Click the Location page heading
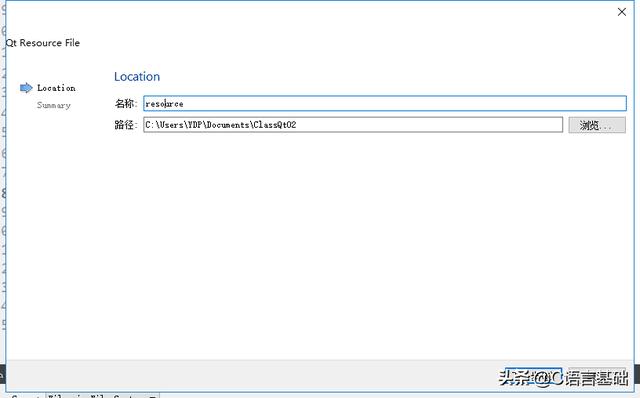The image size is (640, 398). tap(137, 76)
